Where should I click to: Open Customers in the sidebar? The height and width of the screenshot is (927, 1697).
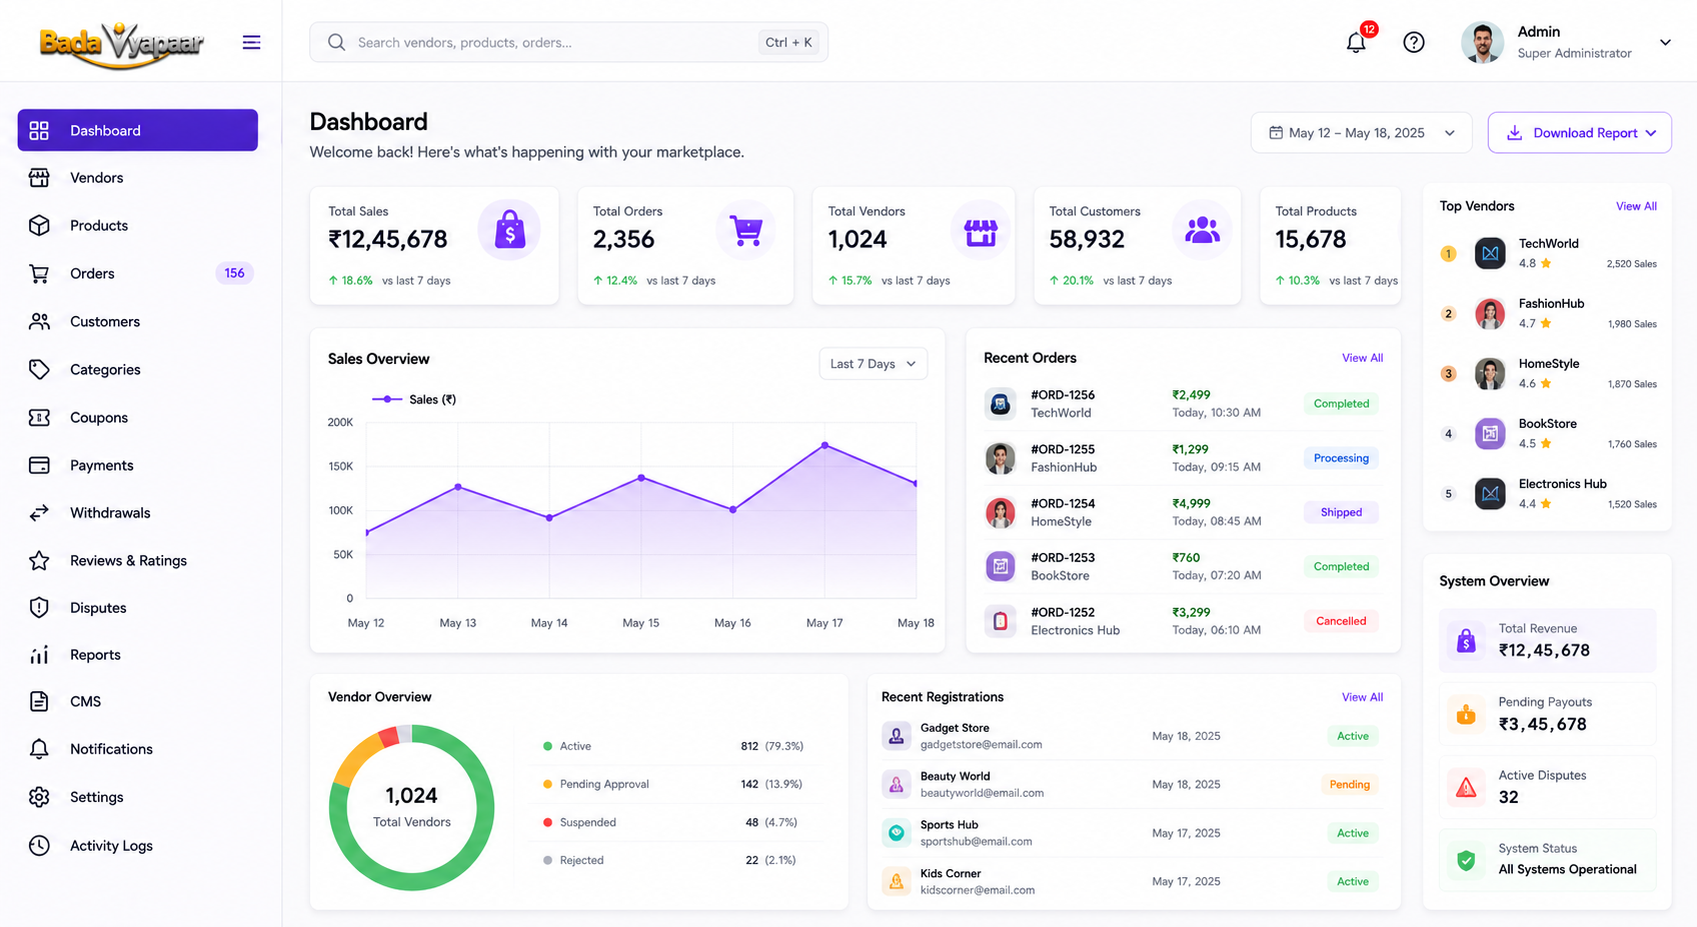click(x=138, y=321)
